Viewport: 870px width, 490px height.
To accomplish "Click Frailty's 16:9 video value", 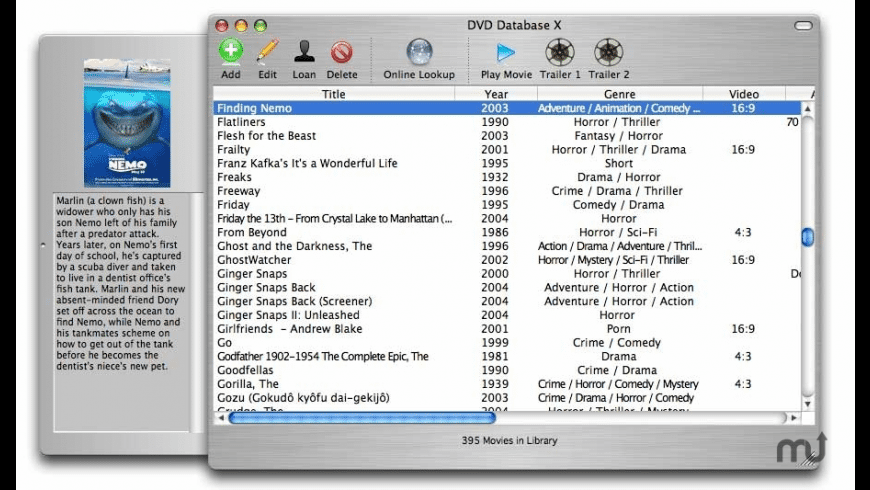I will pyautogui.click(x=743, y=149).
